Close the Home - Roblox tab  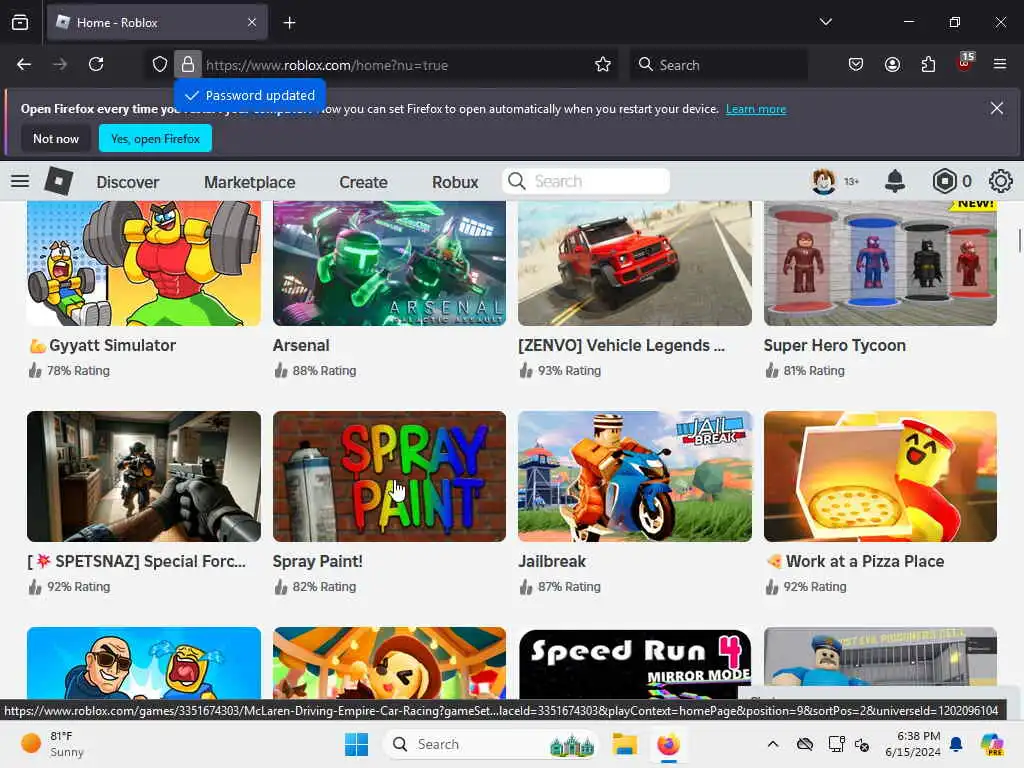252,23
